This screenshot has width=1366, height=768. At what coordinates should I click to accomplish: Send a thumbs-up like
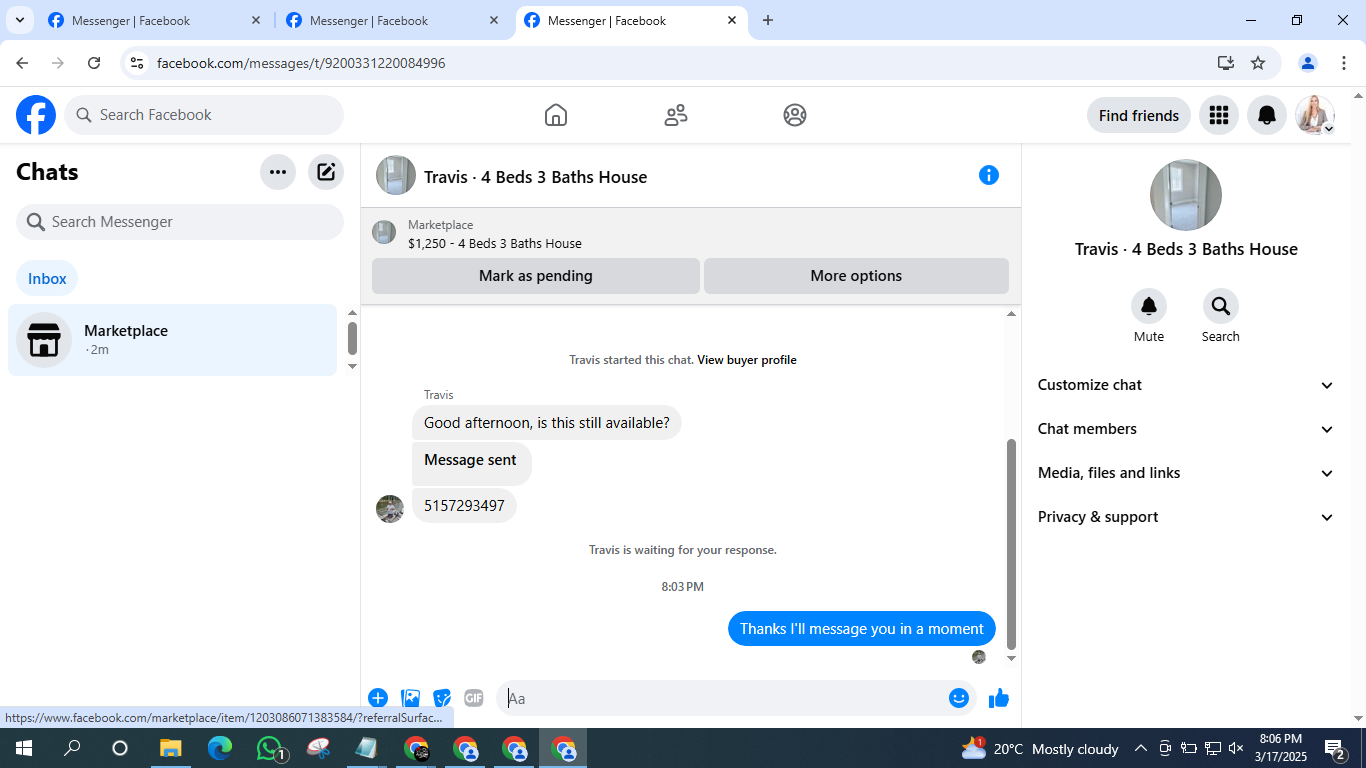point(999,698)
